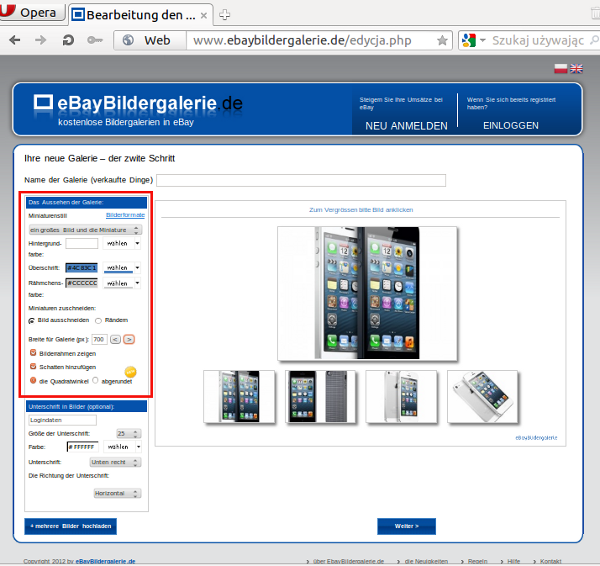Open footer link die Neuigkeiten
This screenshot has width=600, height=566.
(426, 561)
